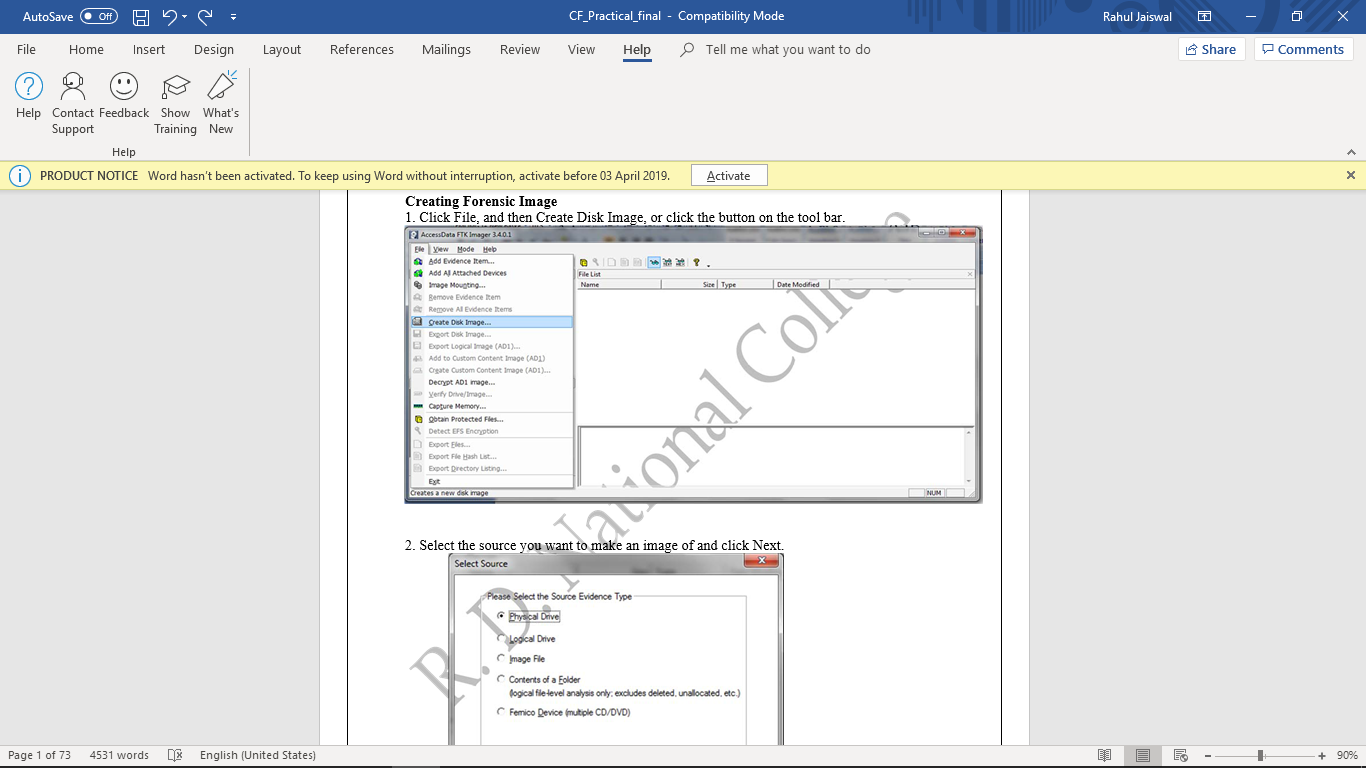
Task: Click the Contact Support icon
Action: click(73, 103)
